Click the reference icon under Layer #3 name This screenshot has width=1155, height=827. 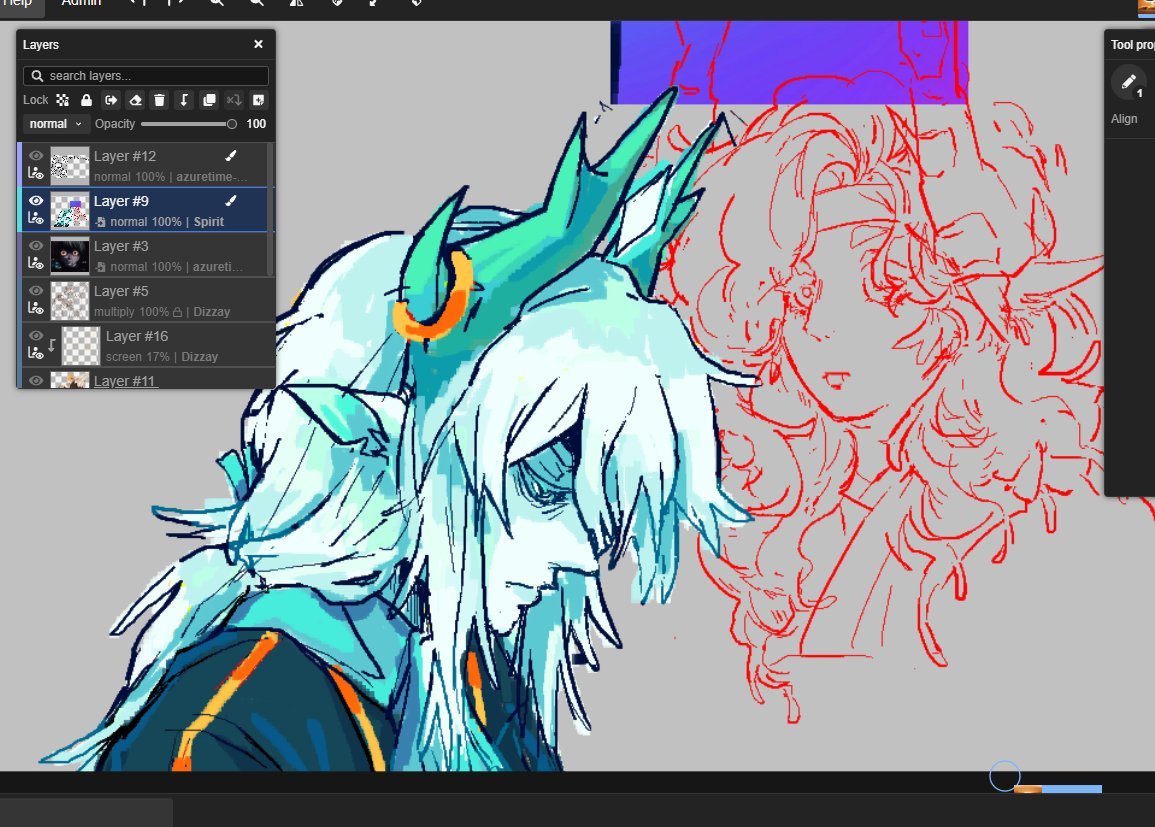(x=101, y=267)
